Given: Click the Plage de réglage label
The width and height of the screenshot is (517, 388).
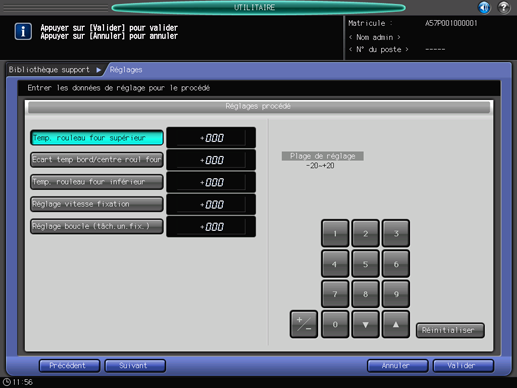Looking at the screenshot, I should [322, 156].
